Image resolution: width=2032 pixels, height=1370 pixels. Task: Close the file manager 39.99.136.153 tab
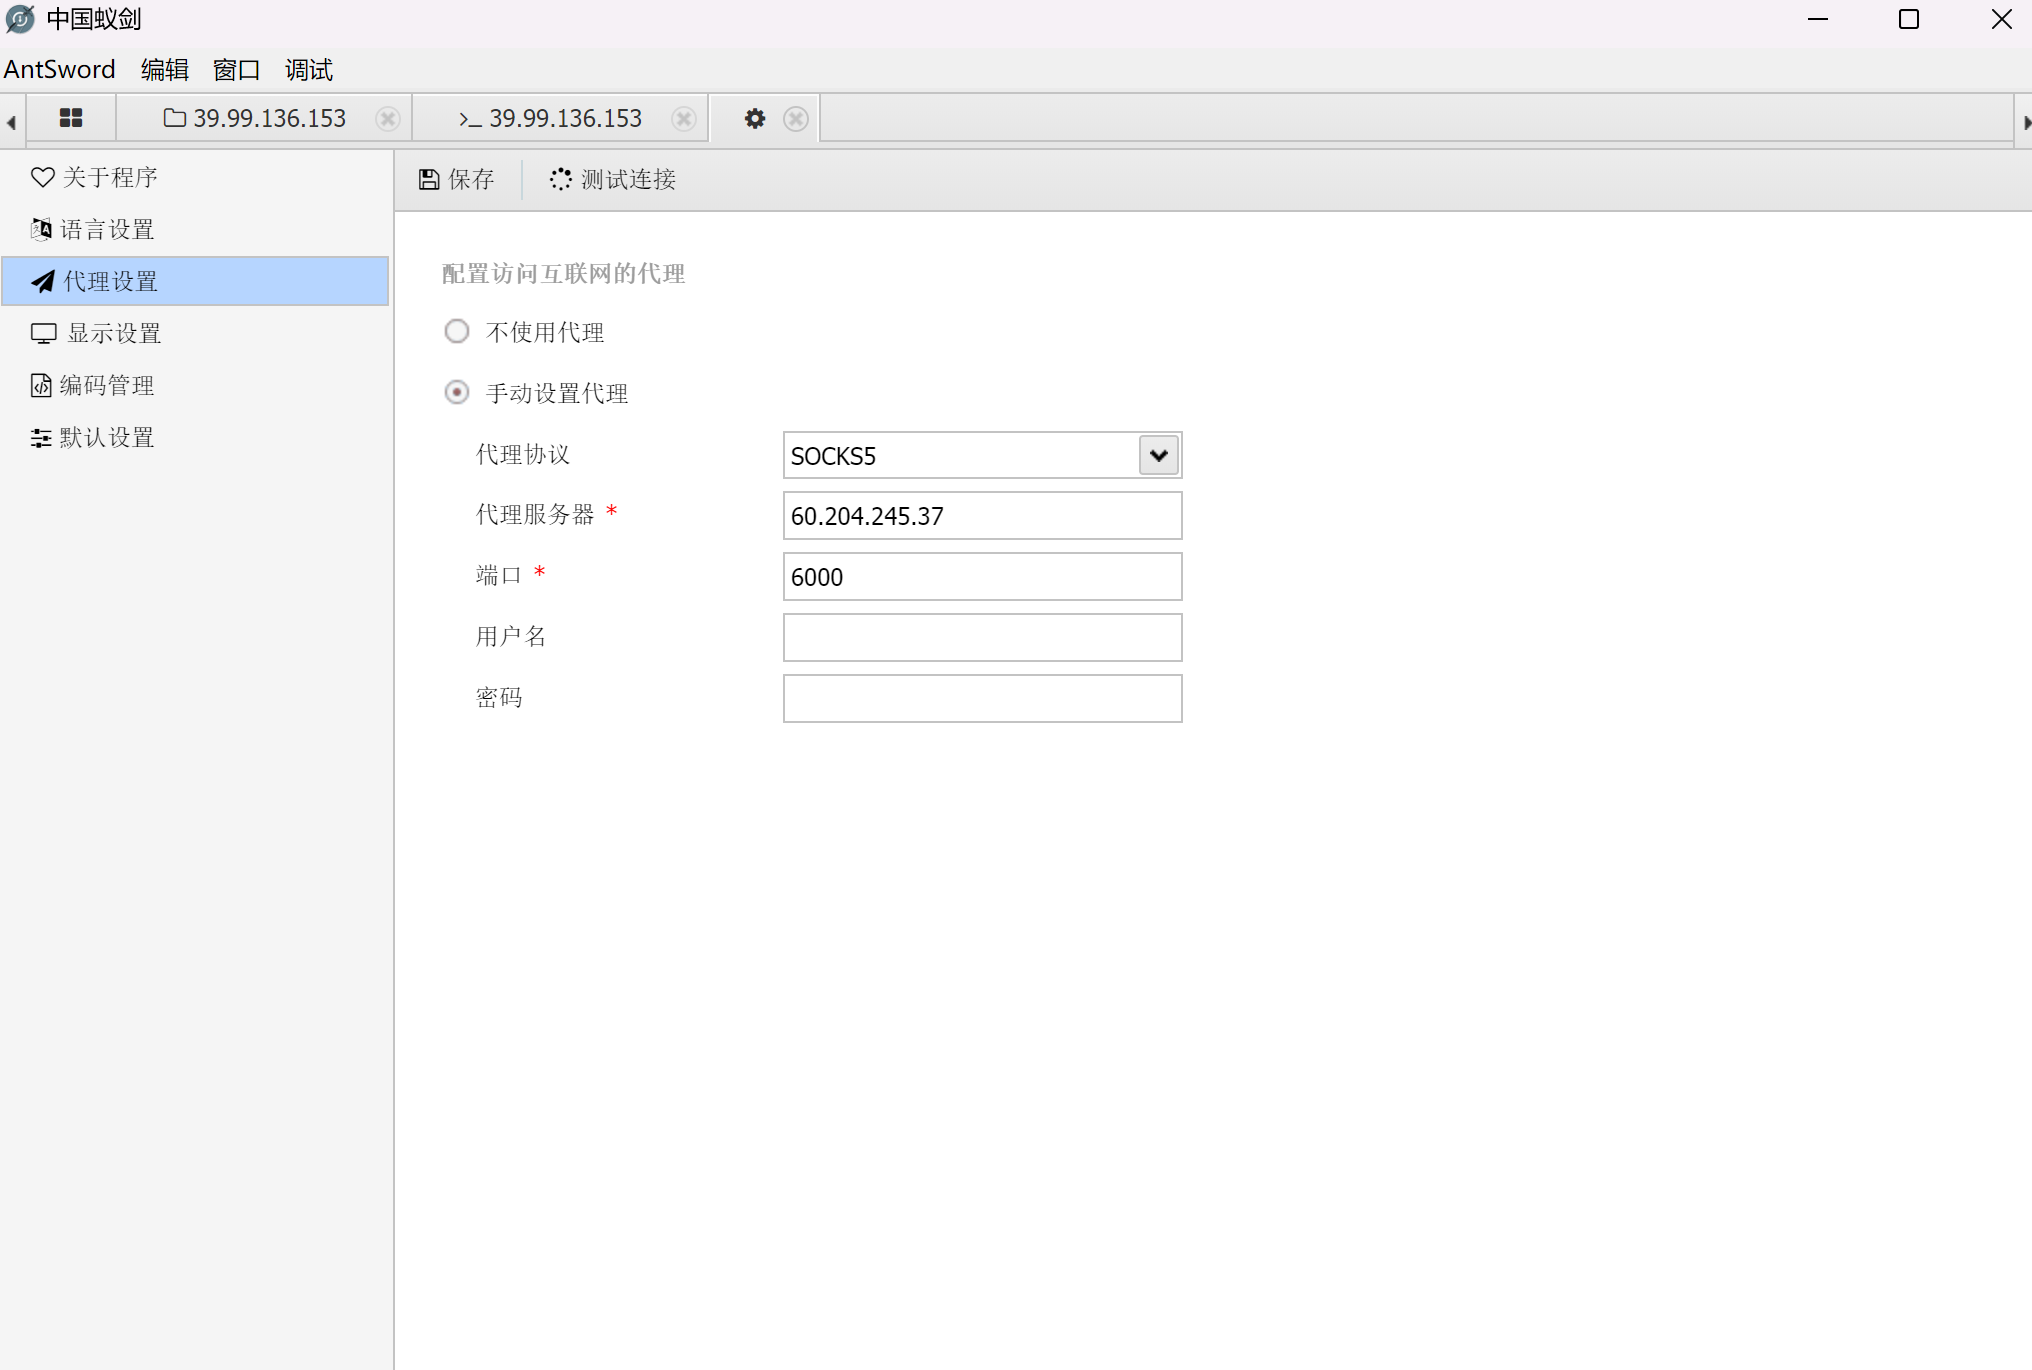coord(388,119)
